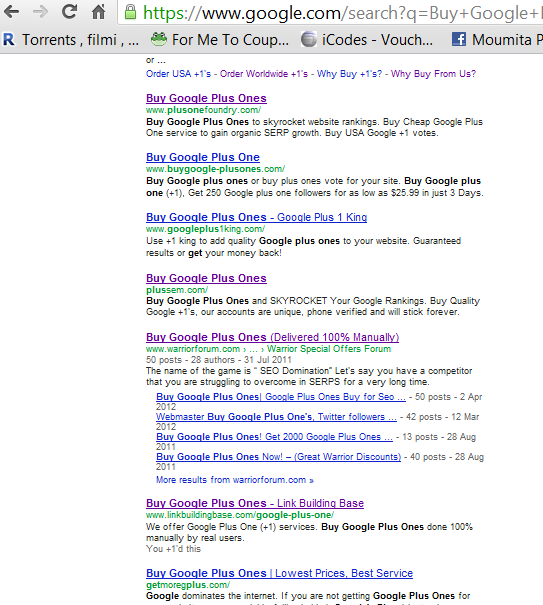Open the Moumita Facebook bookmark
Viewport: 543px width, 605px height.
pos(497,40)
